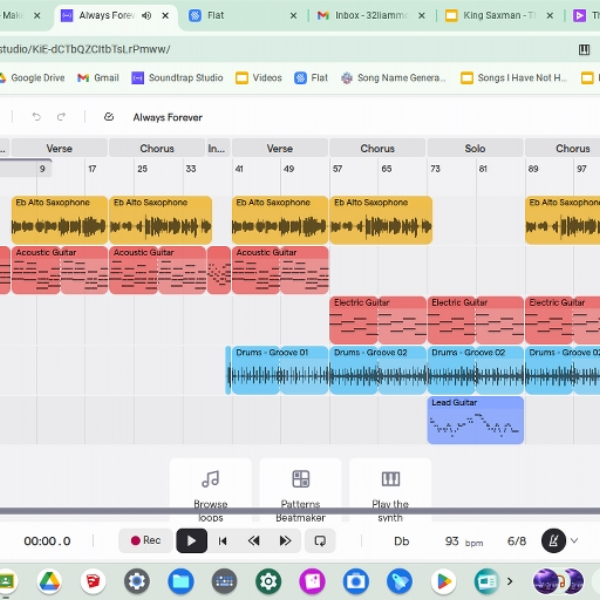Select the Drums - Groove 01 region

[280, 370]
